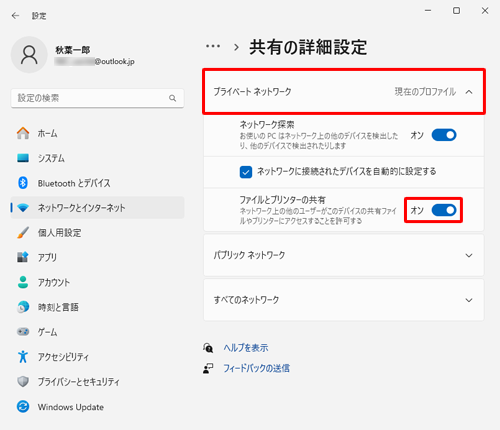The image size is (500, 430).
Task: Expand the すべてのネットワーク section
Action: point(344,300)
